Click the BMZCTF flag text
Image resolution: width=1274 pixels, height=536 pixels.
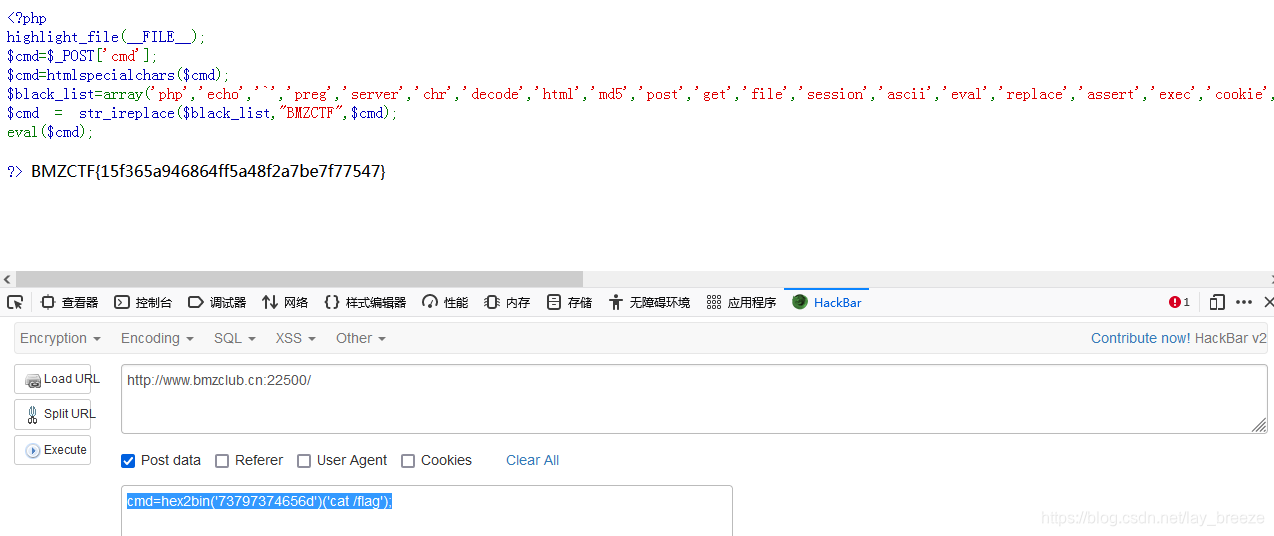click(x=208, y=171)
